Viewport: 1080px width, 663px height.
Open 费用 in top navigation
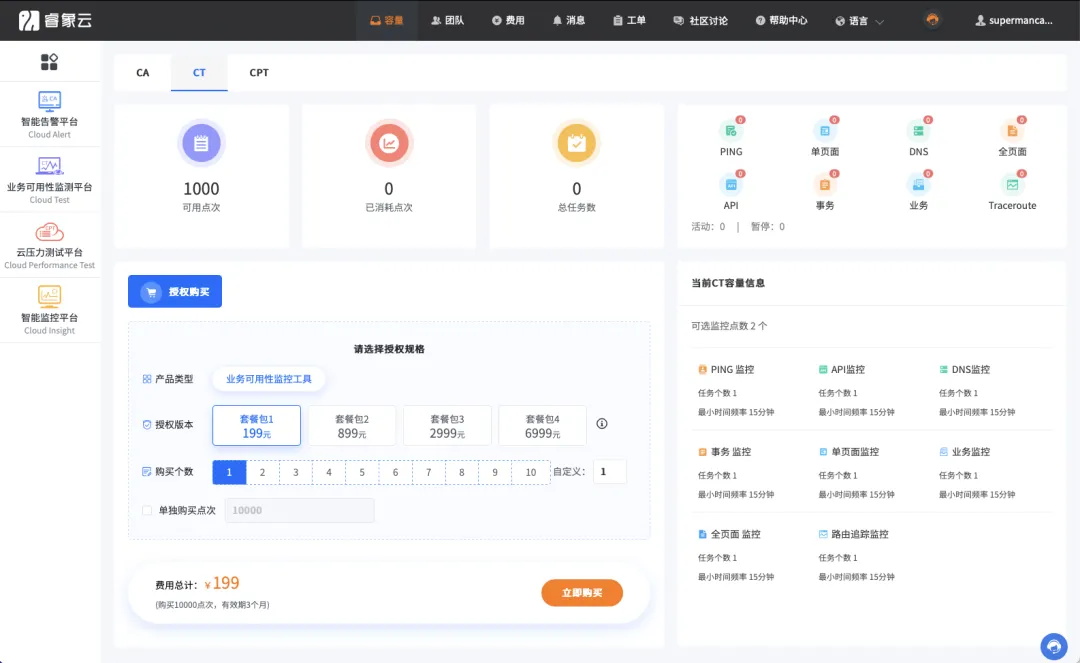pyautogui.click(x=508, y=21)
